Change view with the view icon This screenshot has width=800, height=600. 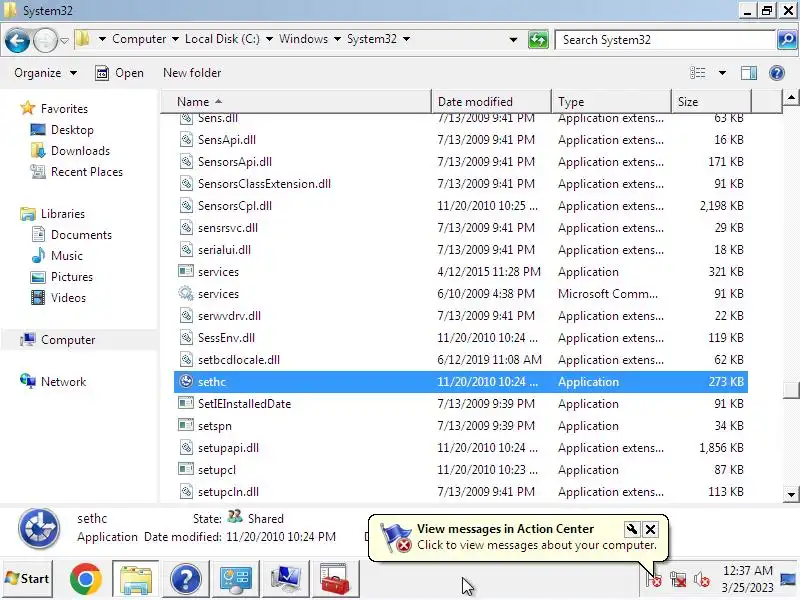[698, 73]
